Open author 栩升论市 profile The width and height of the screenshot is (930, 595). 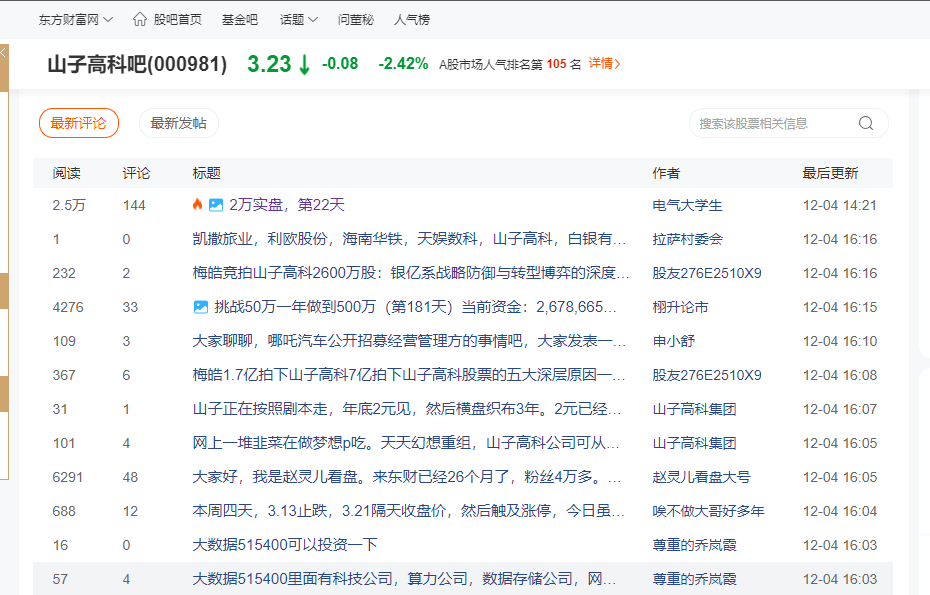[x=680, y=307]
